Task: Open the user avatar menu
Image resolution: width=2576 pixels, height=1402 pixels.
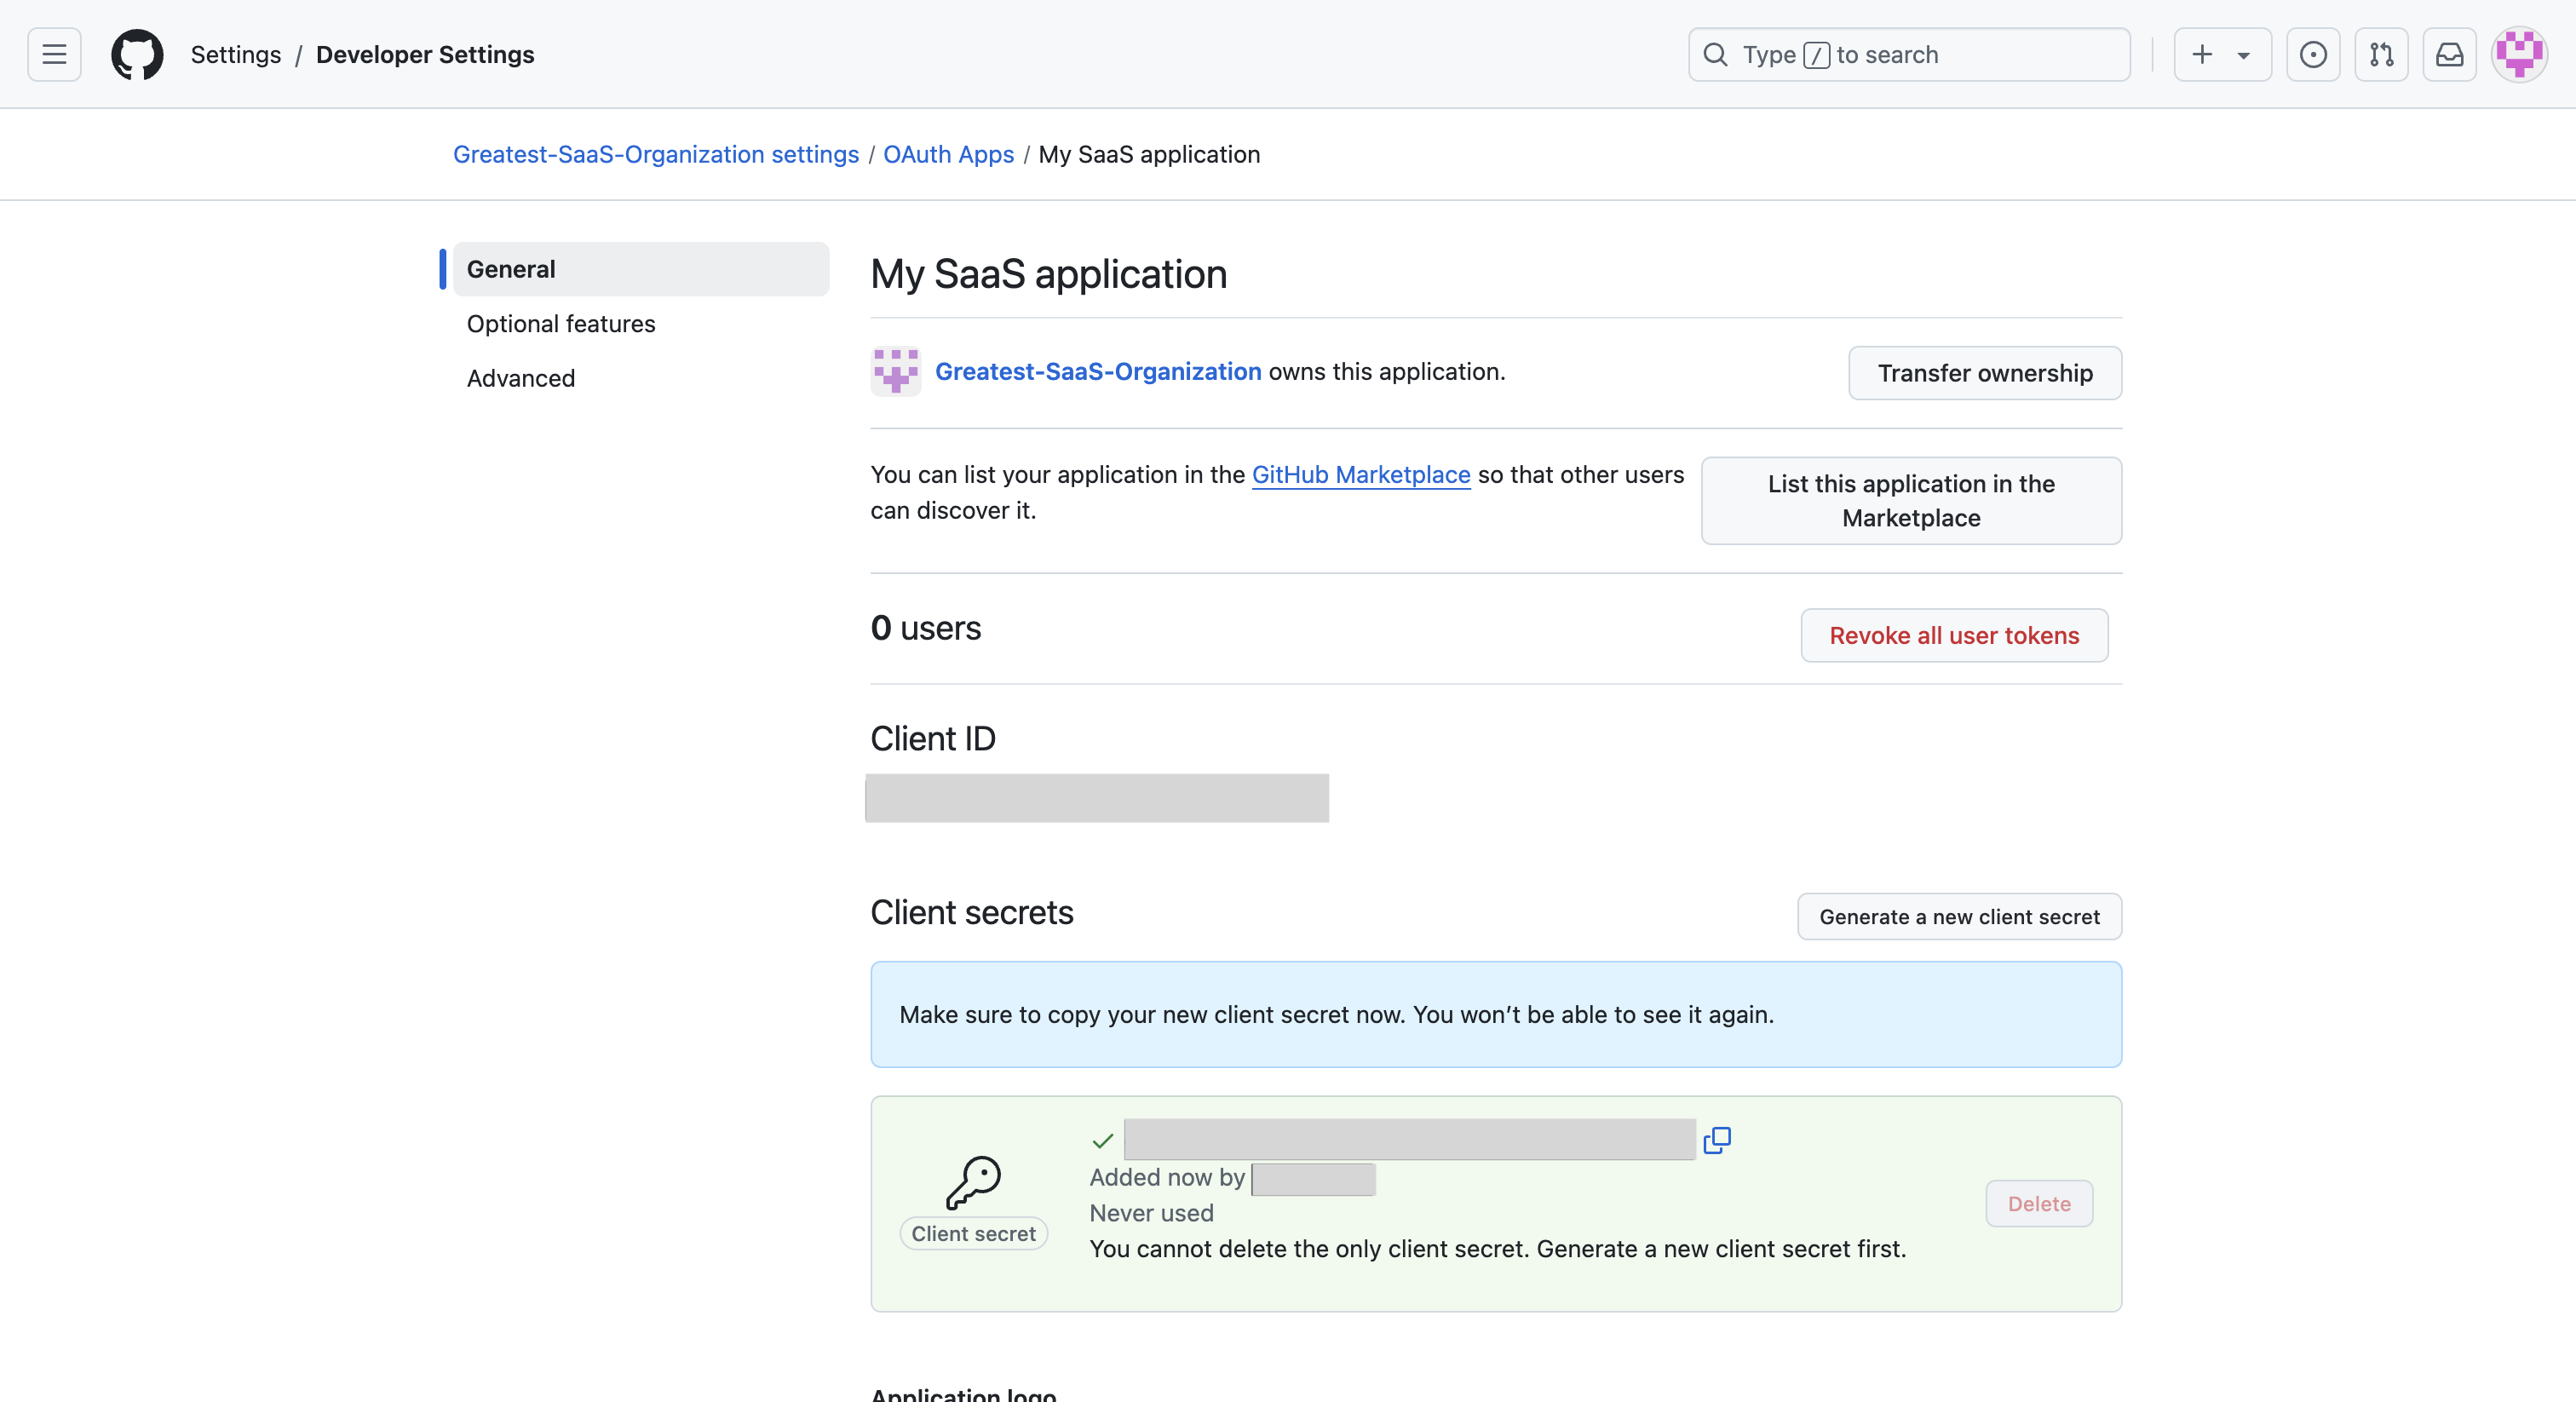Action: (2518, 54)
